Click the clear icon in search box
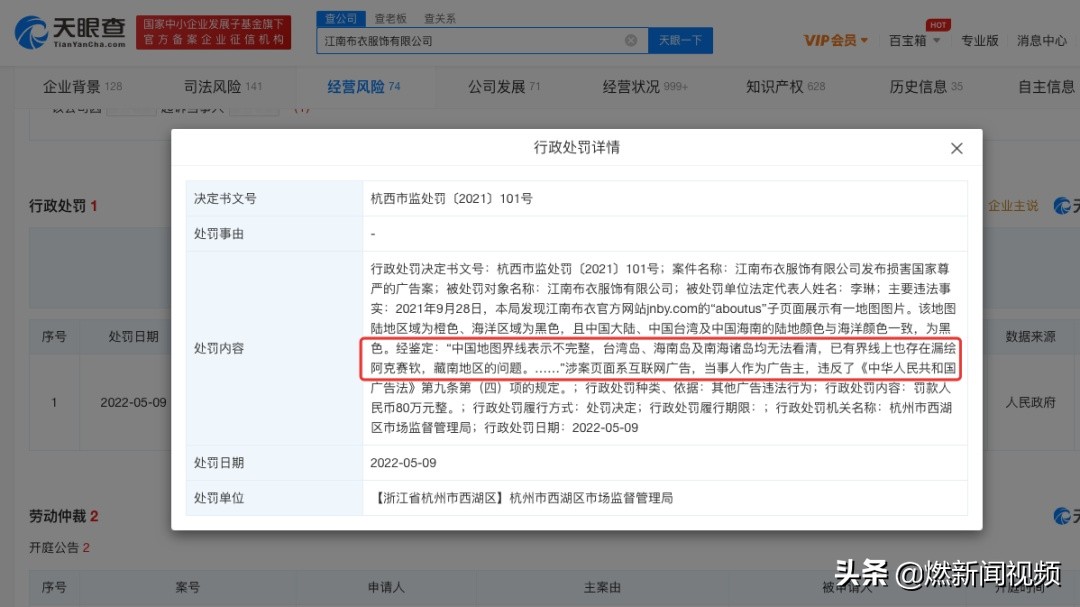This screenshot has height=607, width=1080. coord(630,40)
